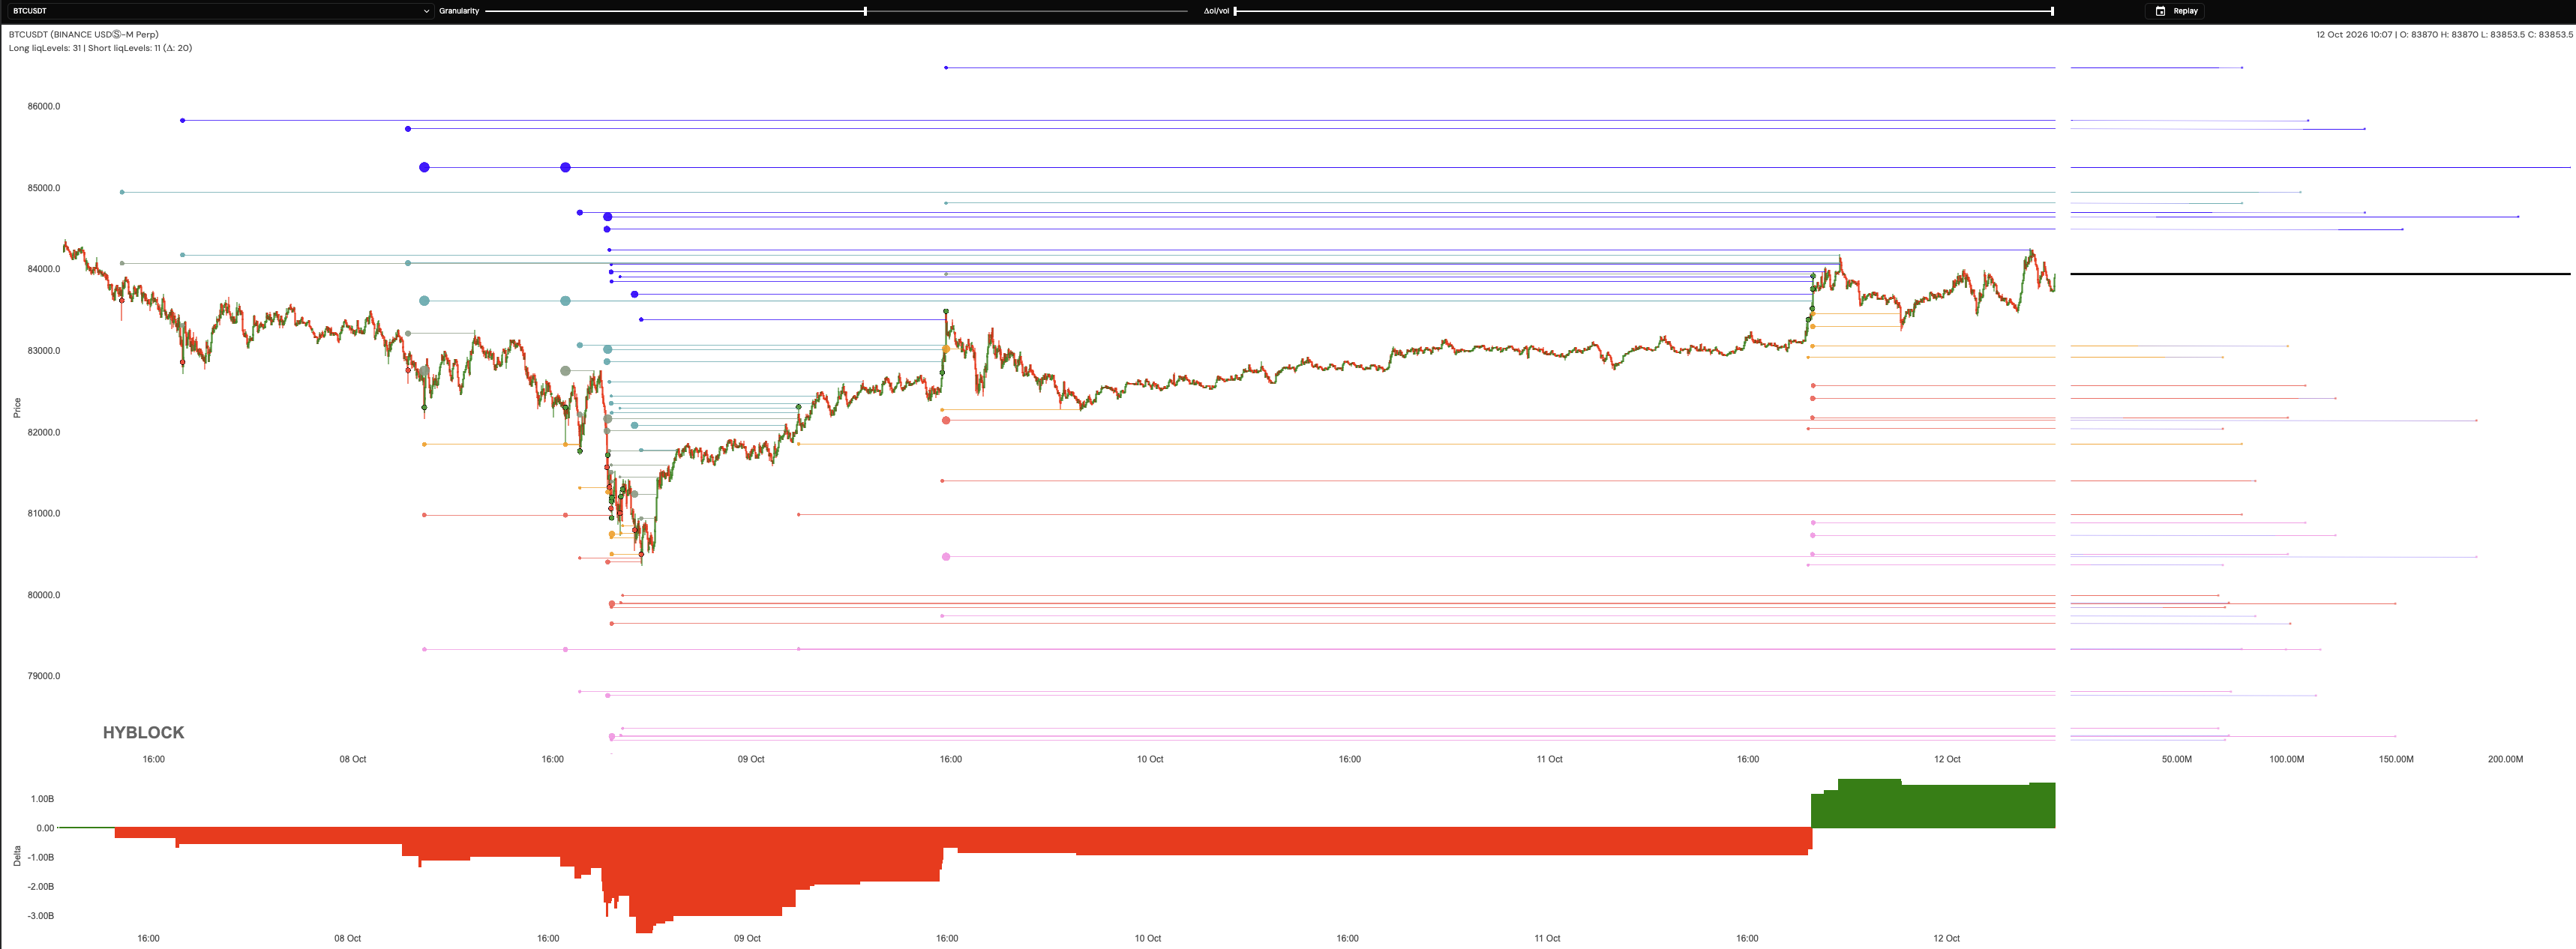
Task: Click the 50.00M volume axis label
Action: click(2176, 759)
